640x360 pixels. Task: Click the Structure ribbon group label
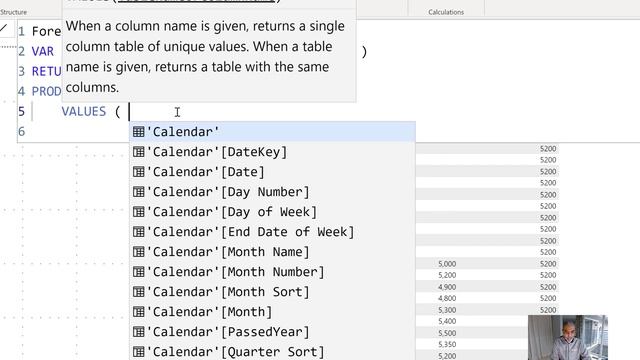tap(13, 12)
